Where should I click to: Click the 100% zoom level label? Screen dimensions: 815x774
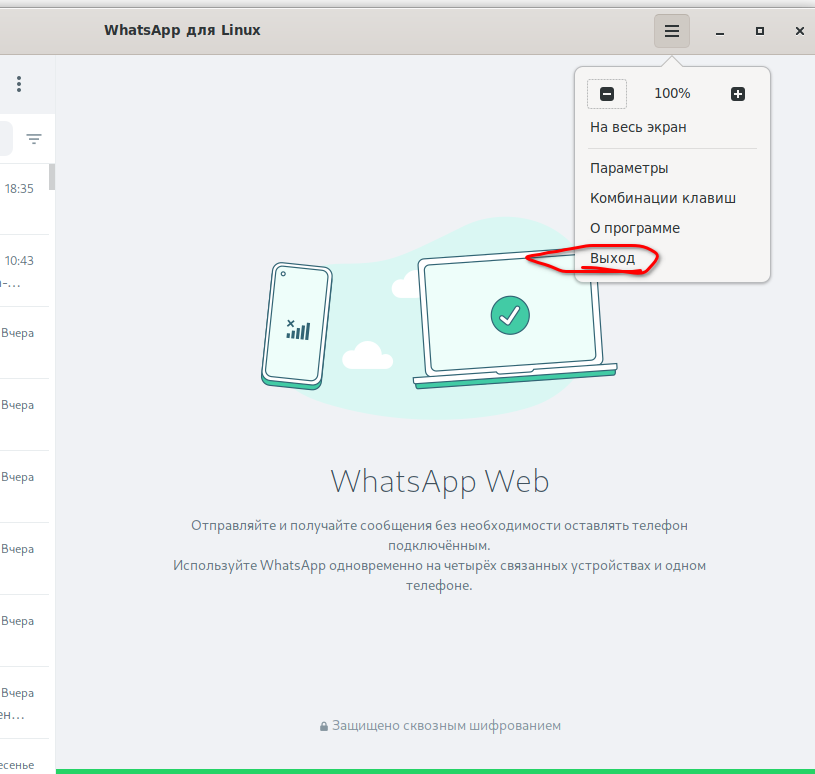[672, 94]
